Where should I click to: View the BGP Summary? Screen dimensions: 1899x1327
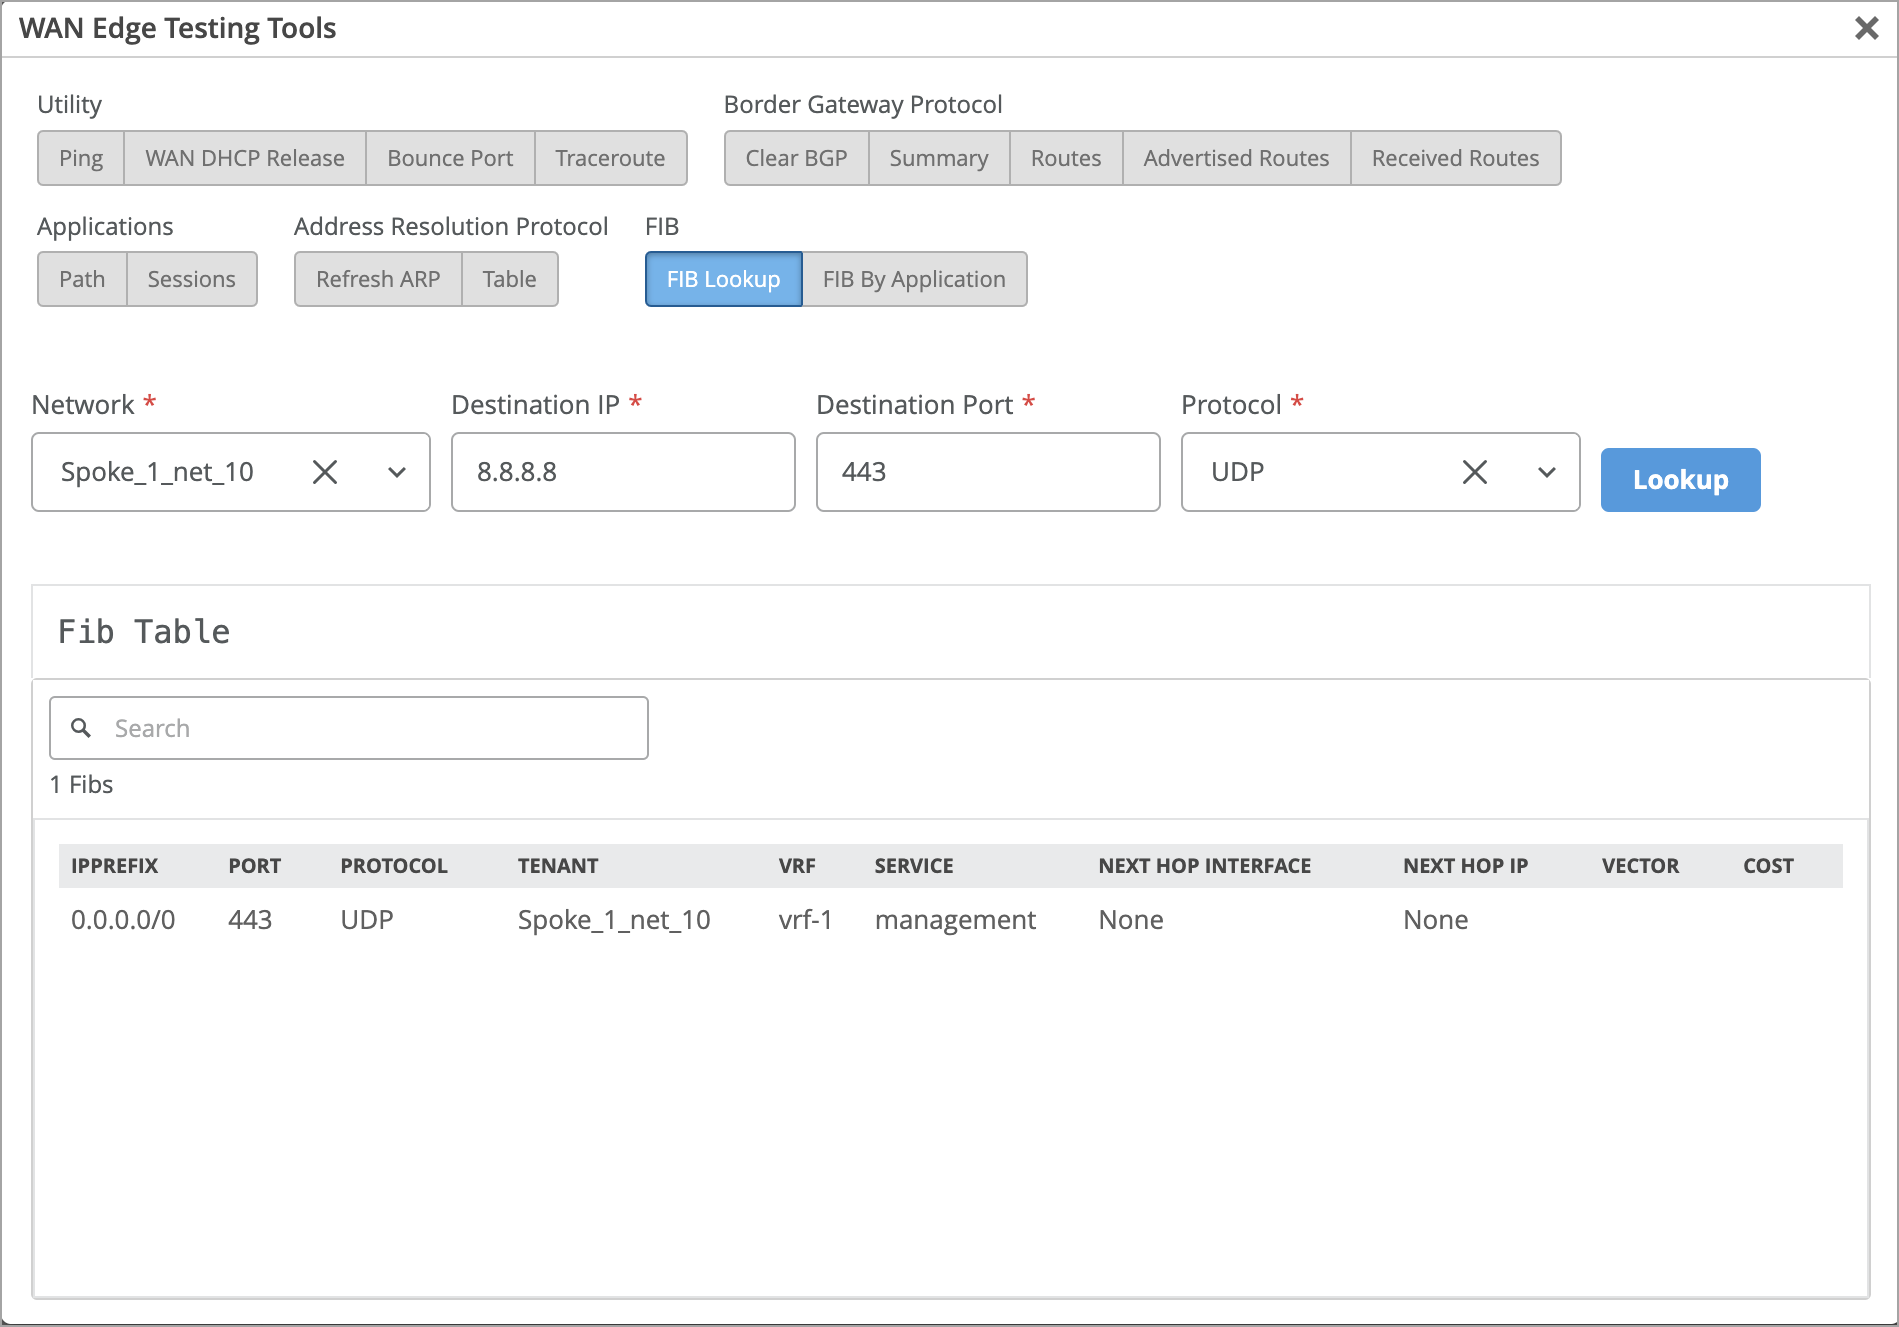point(937,157)
